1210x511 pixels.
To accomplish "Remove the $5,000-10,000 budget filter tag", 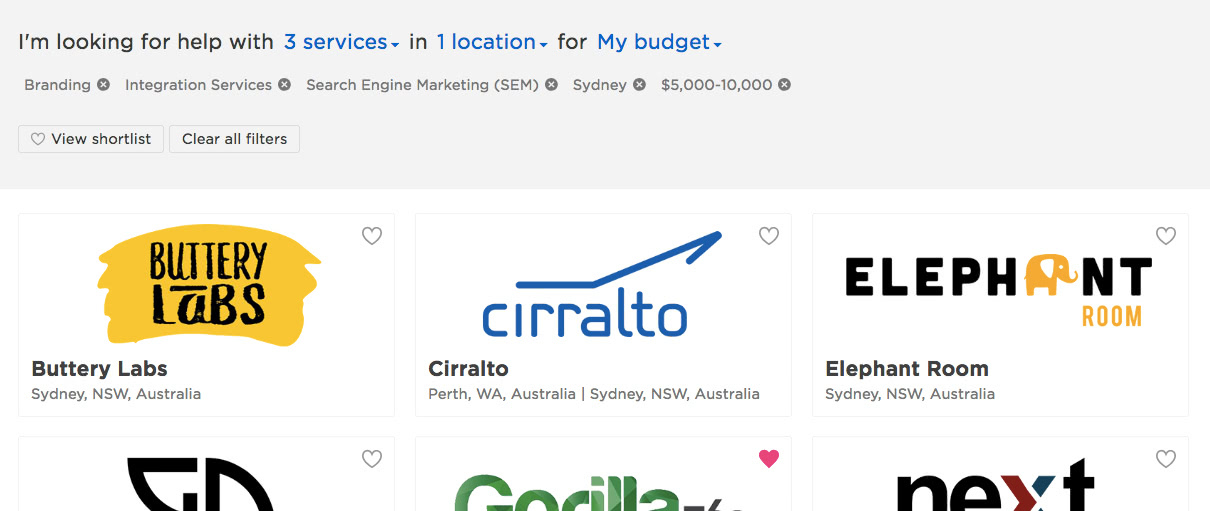I will pyautogui.click(x=784, y=85).
